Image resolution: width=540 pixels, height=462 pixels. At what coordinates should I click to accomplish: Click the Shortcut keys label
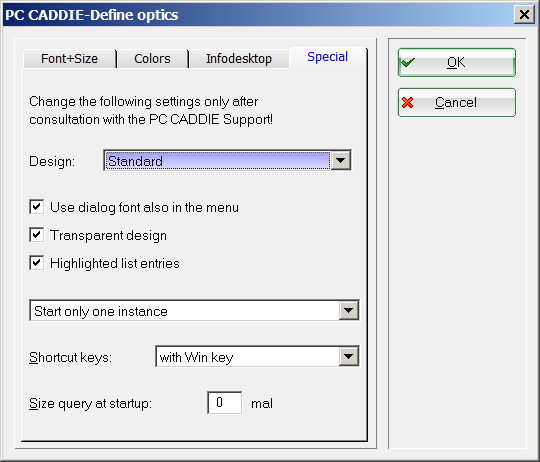[71, 357]
